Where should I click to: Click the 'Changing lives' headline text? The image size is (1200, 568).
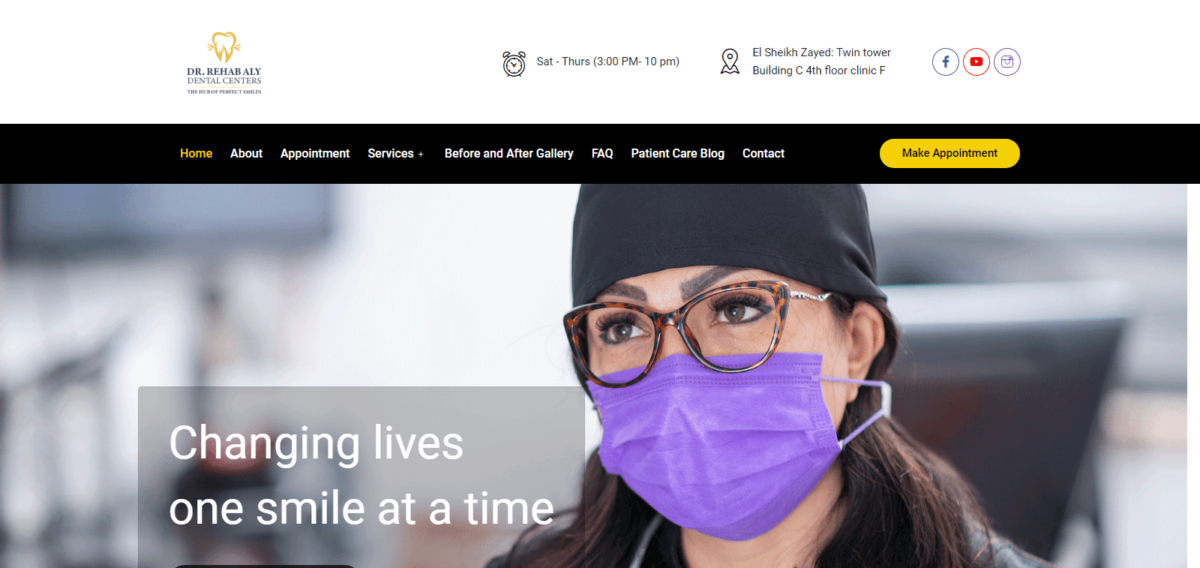(x=316, y=442)
